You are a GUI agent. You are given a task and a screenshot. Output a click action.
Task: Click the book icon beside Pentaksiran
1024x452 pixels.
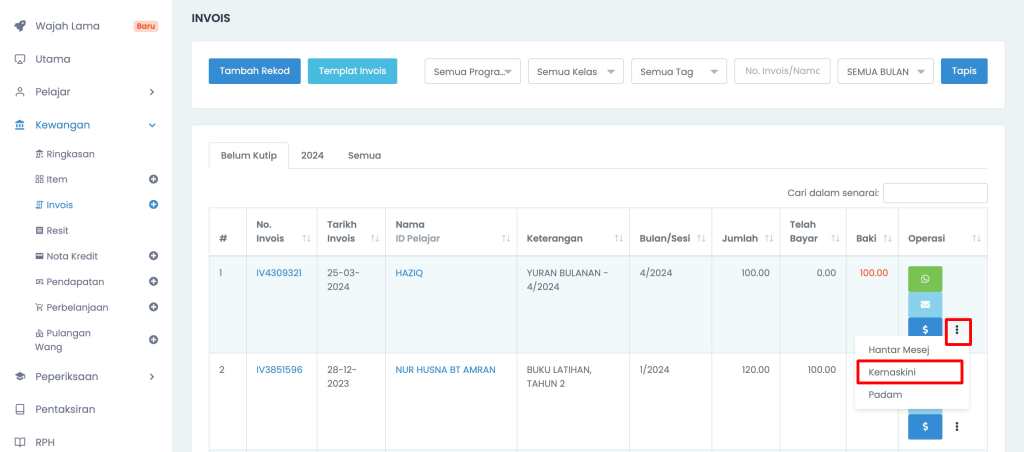tap(20, 410)
